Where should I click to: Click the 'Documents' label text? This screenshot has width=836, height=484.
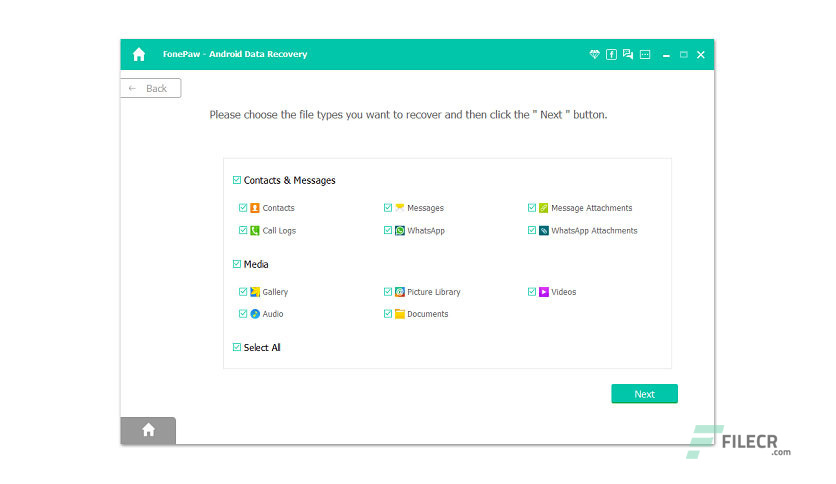428,314
